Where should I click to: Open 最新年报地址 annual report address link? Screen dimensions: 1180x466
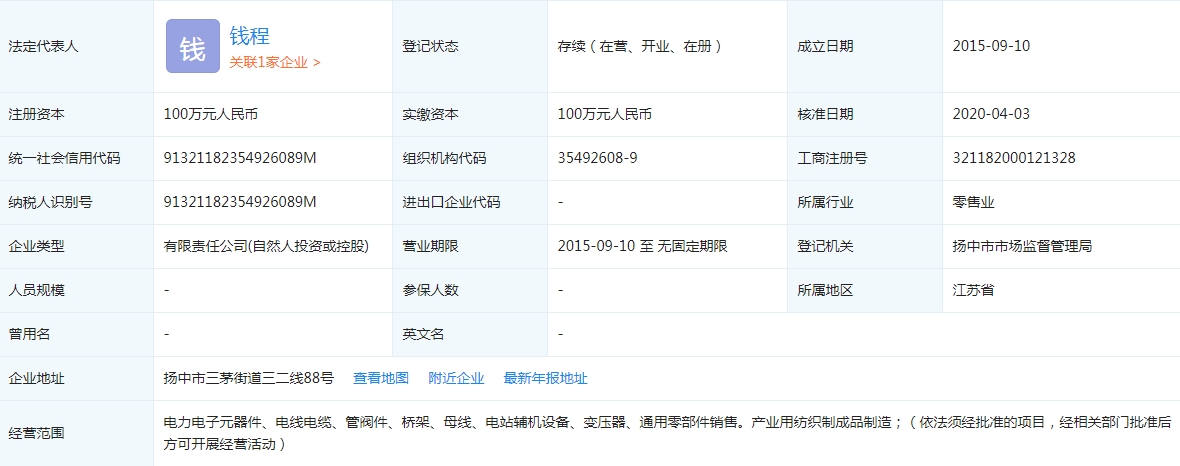point(545,378)
